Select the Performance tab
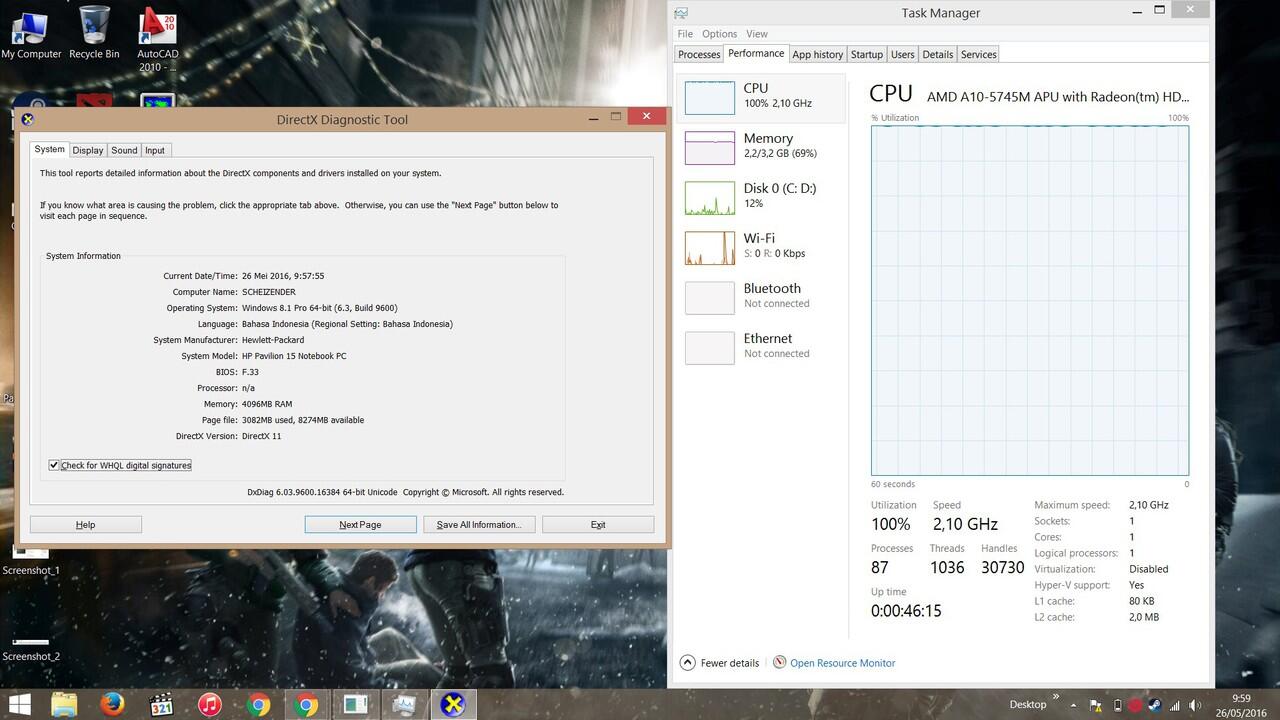 click(x=756, y=53)
